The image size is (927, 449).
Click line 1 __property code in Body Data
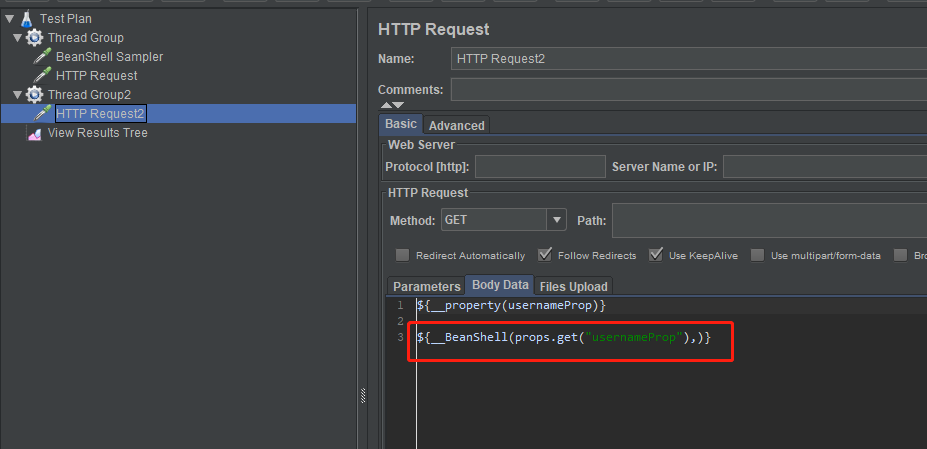pos(511,306)
